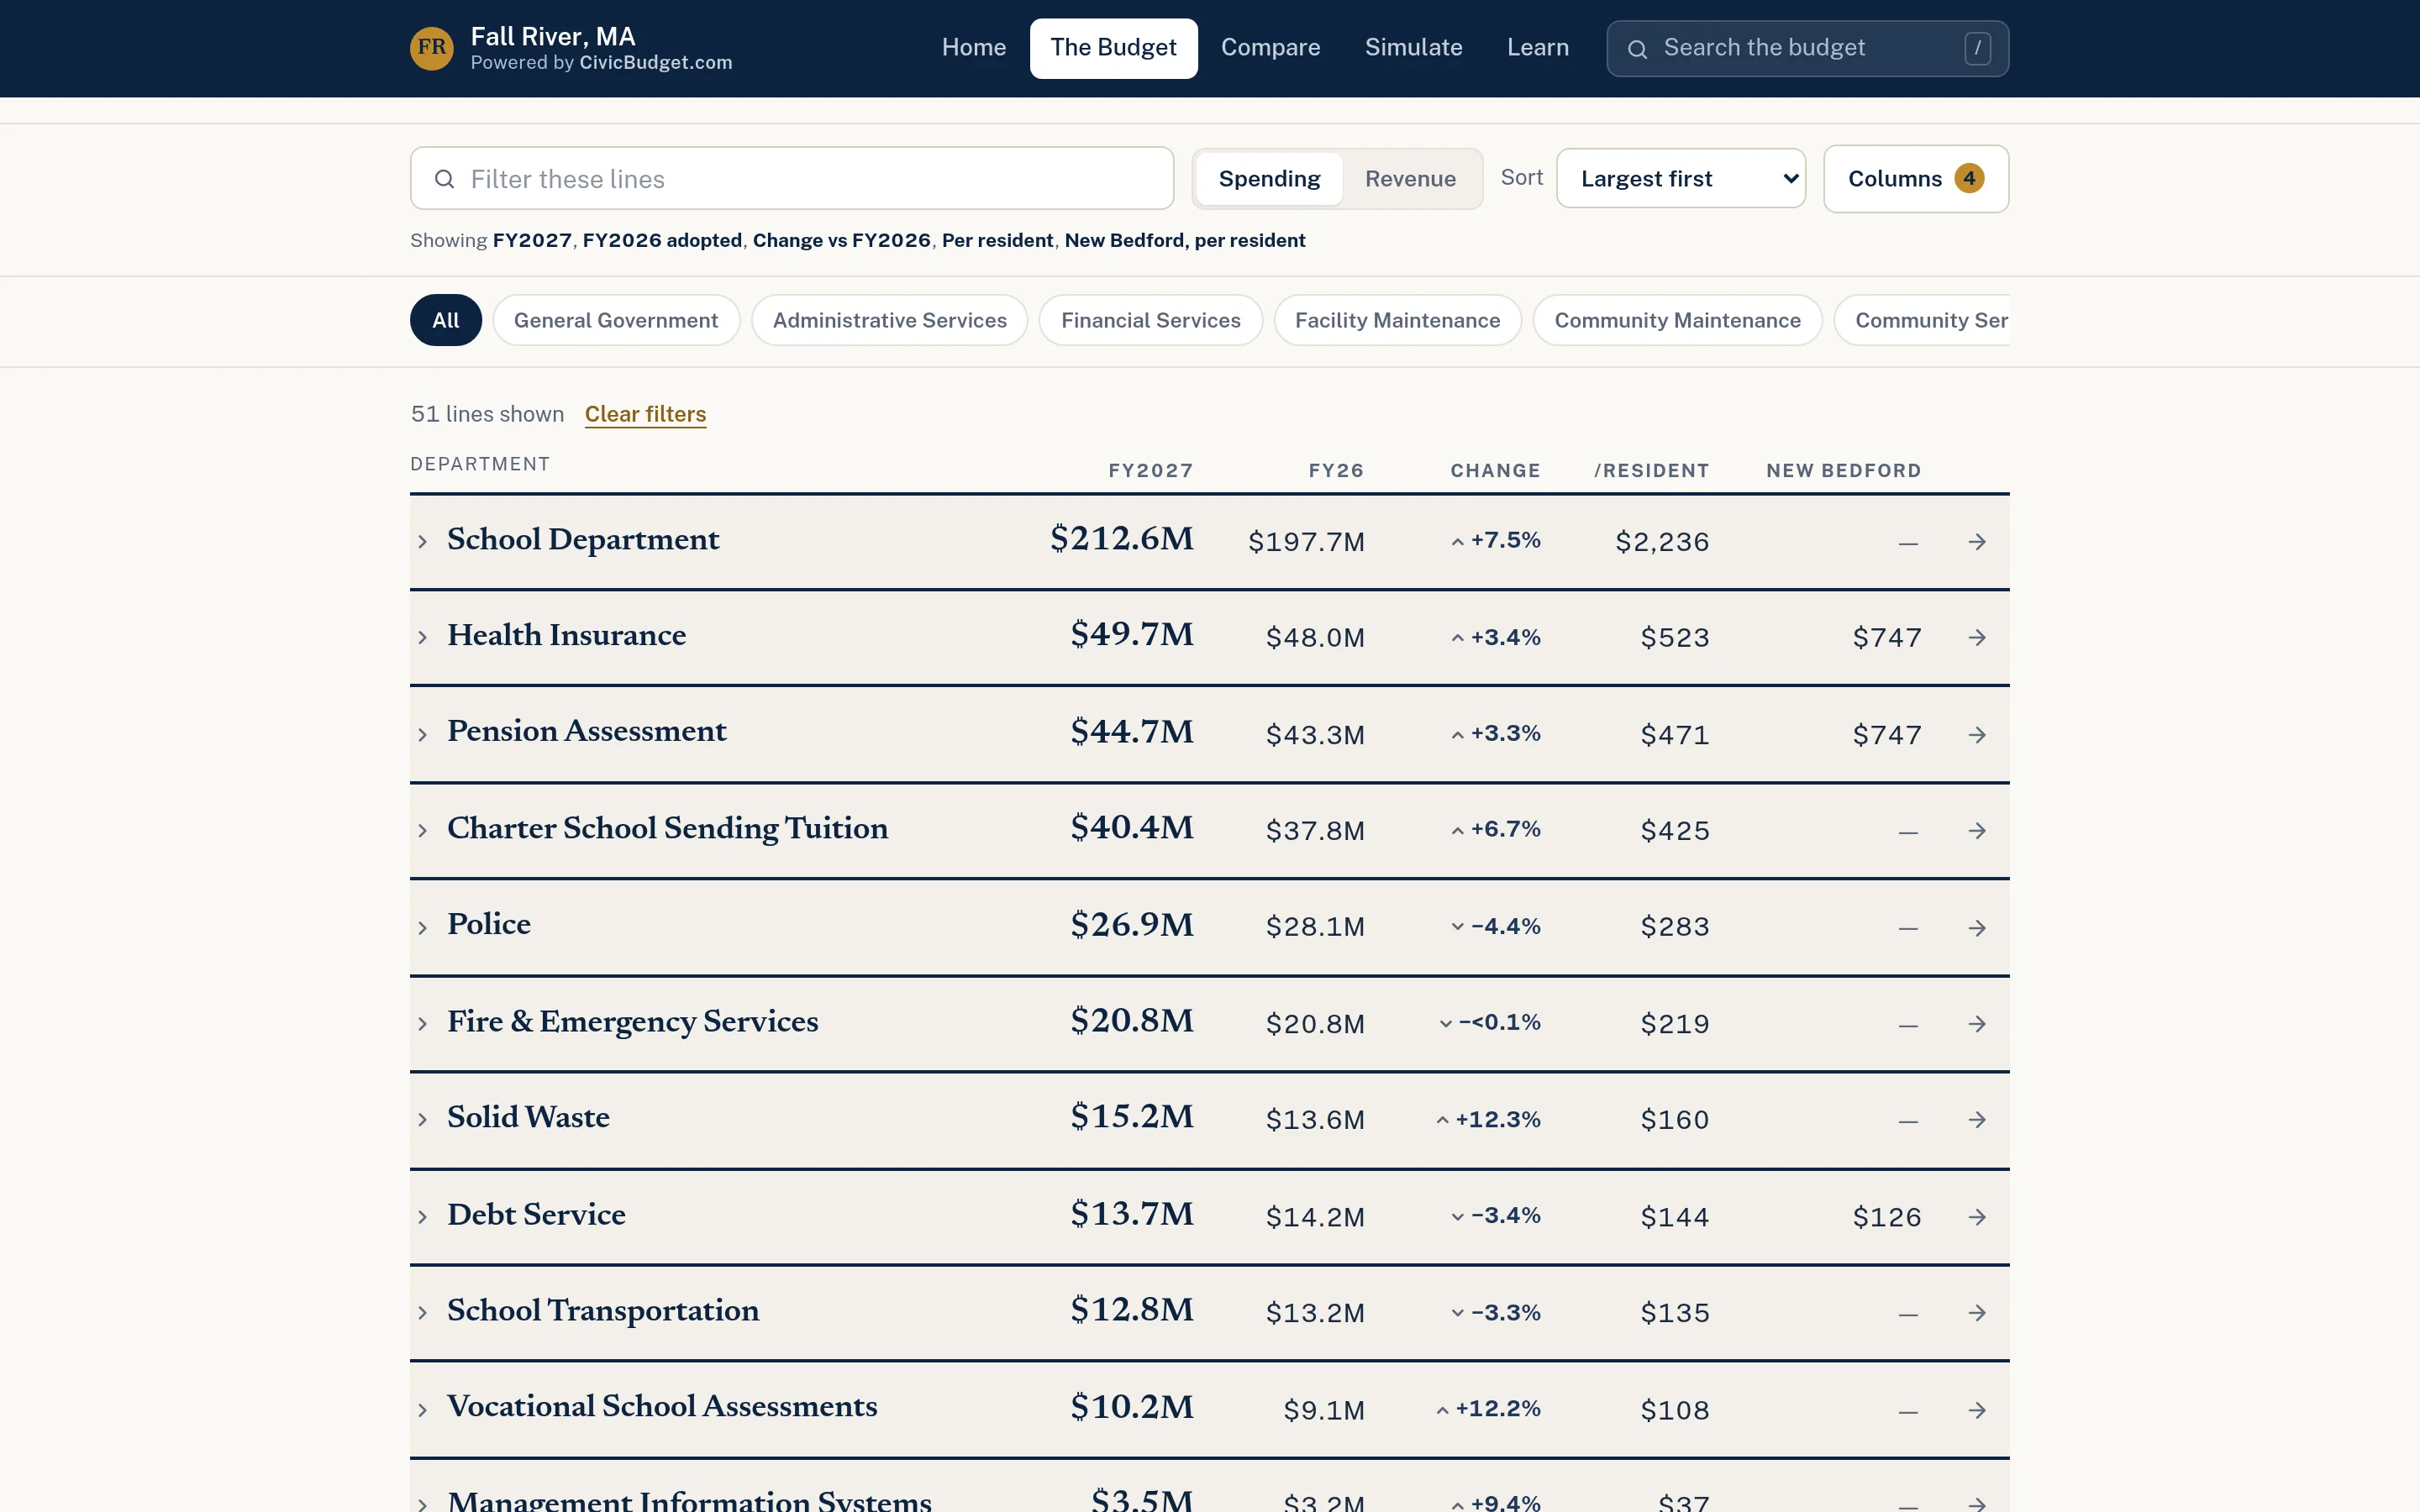Screen dimensions: 2420x1512
Task: Click the down caret beside −3.4% change
Action: (x=1458, y=1217)
